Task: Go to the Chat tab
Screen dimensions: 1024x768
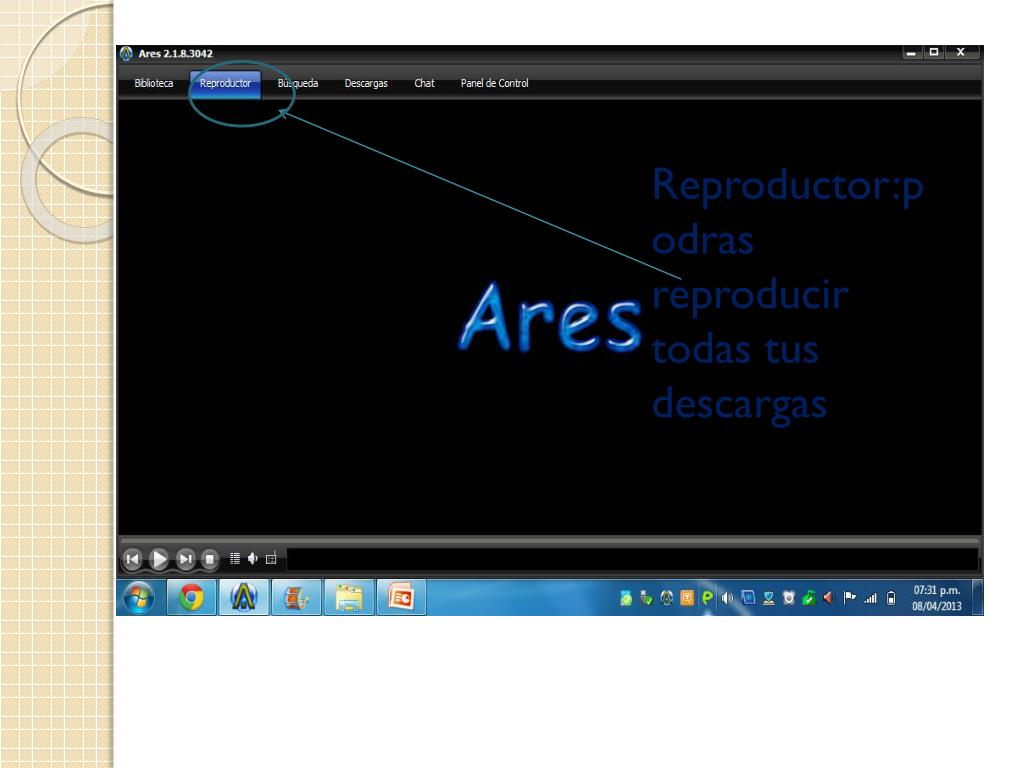Action: pos(424,84)
